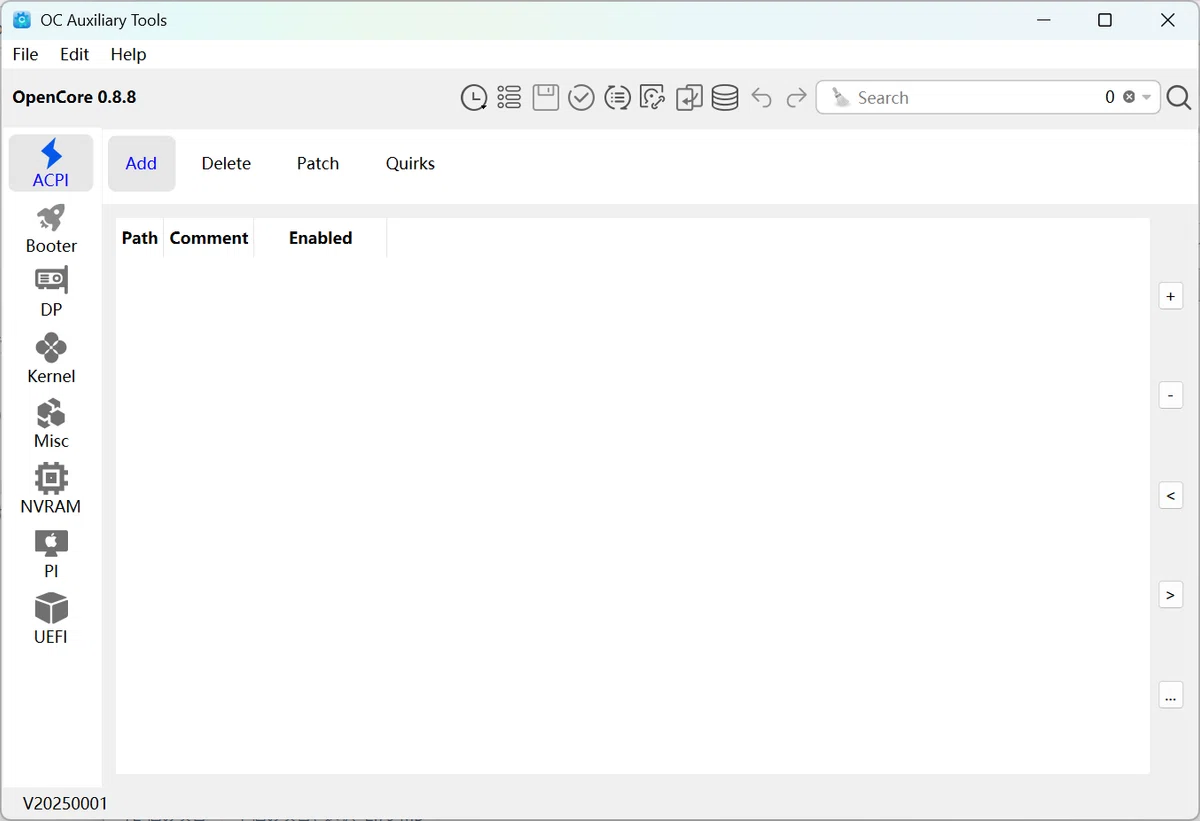
Task: Click the bulleted list icon in toolbar
Action: [509, 98]
